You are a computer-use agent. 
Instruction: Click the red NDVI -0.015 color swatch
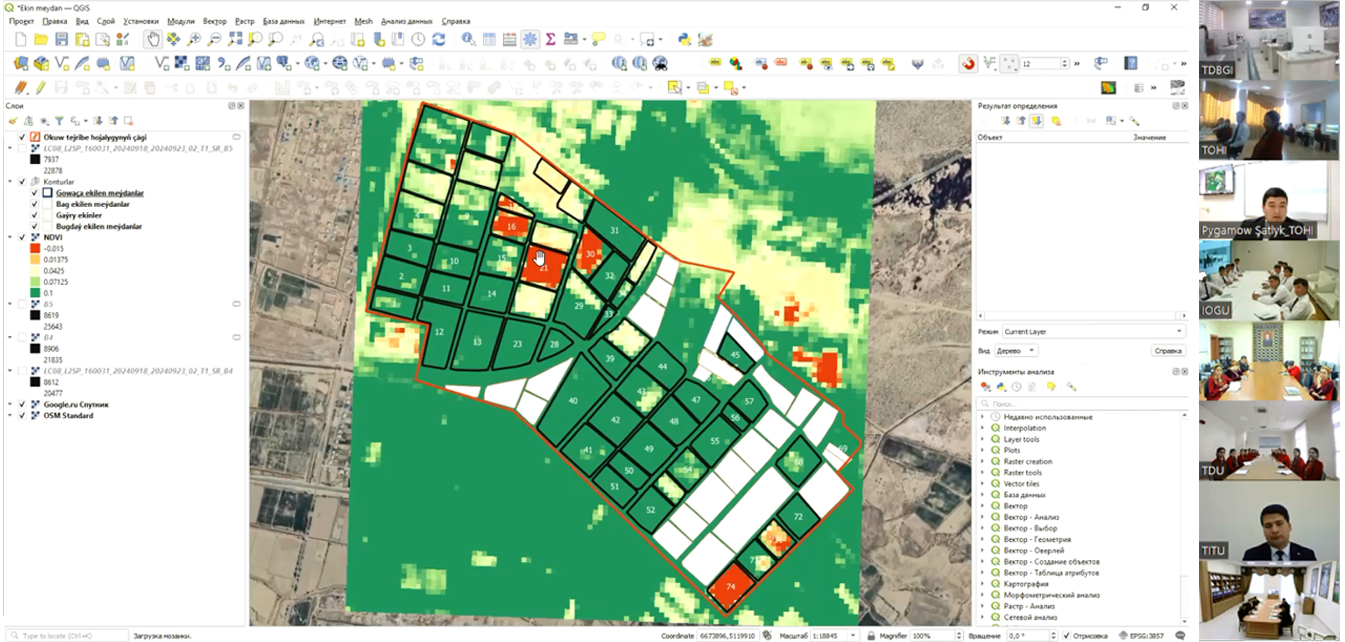click(x=34, y=248)
